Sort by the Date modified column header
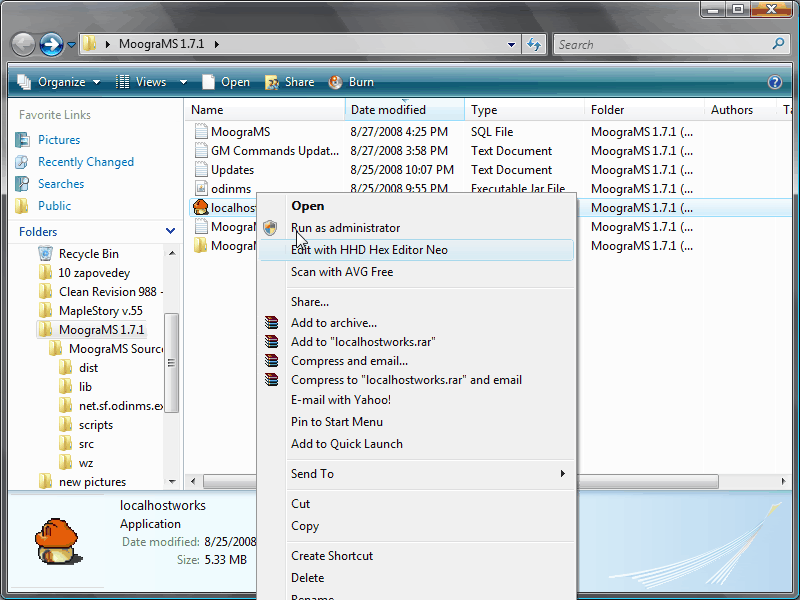 coord(388,110)
